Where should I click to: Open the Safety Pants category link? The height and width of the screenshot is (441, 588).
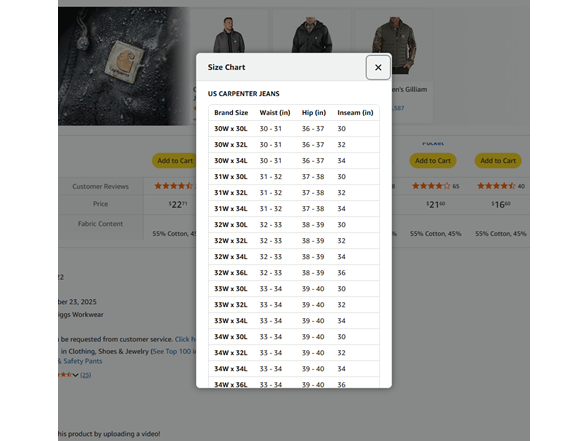(x=80, y=361)
